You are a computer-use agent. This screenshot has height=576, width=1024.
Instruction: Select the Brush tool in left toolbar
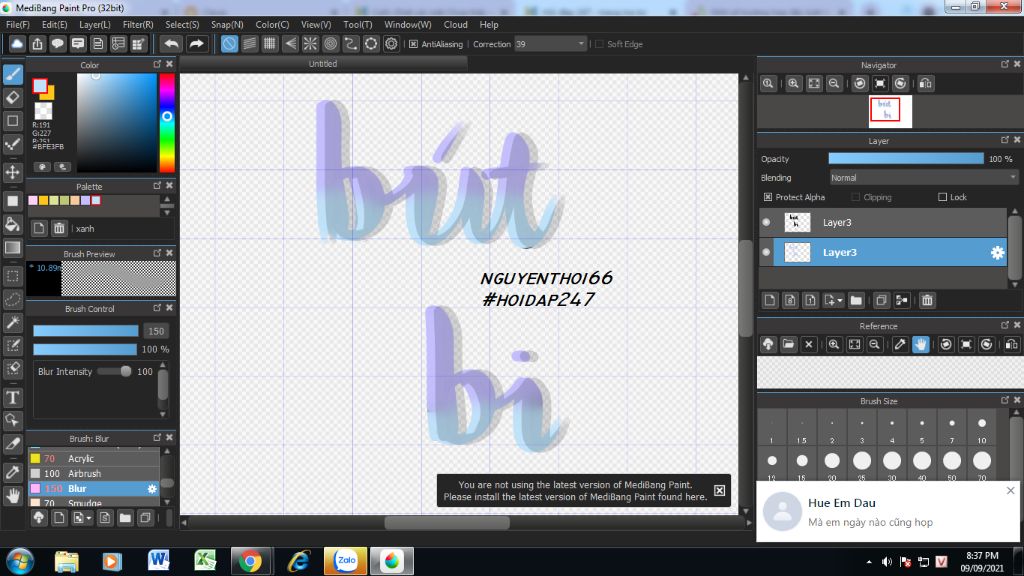(12, 74)
